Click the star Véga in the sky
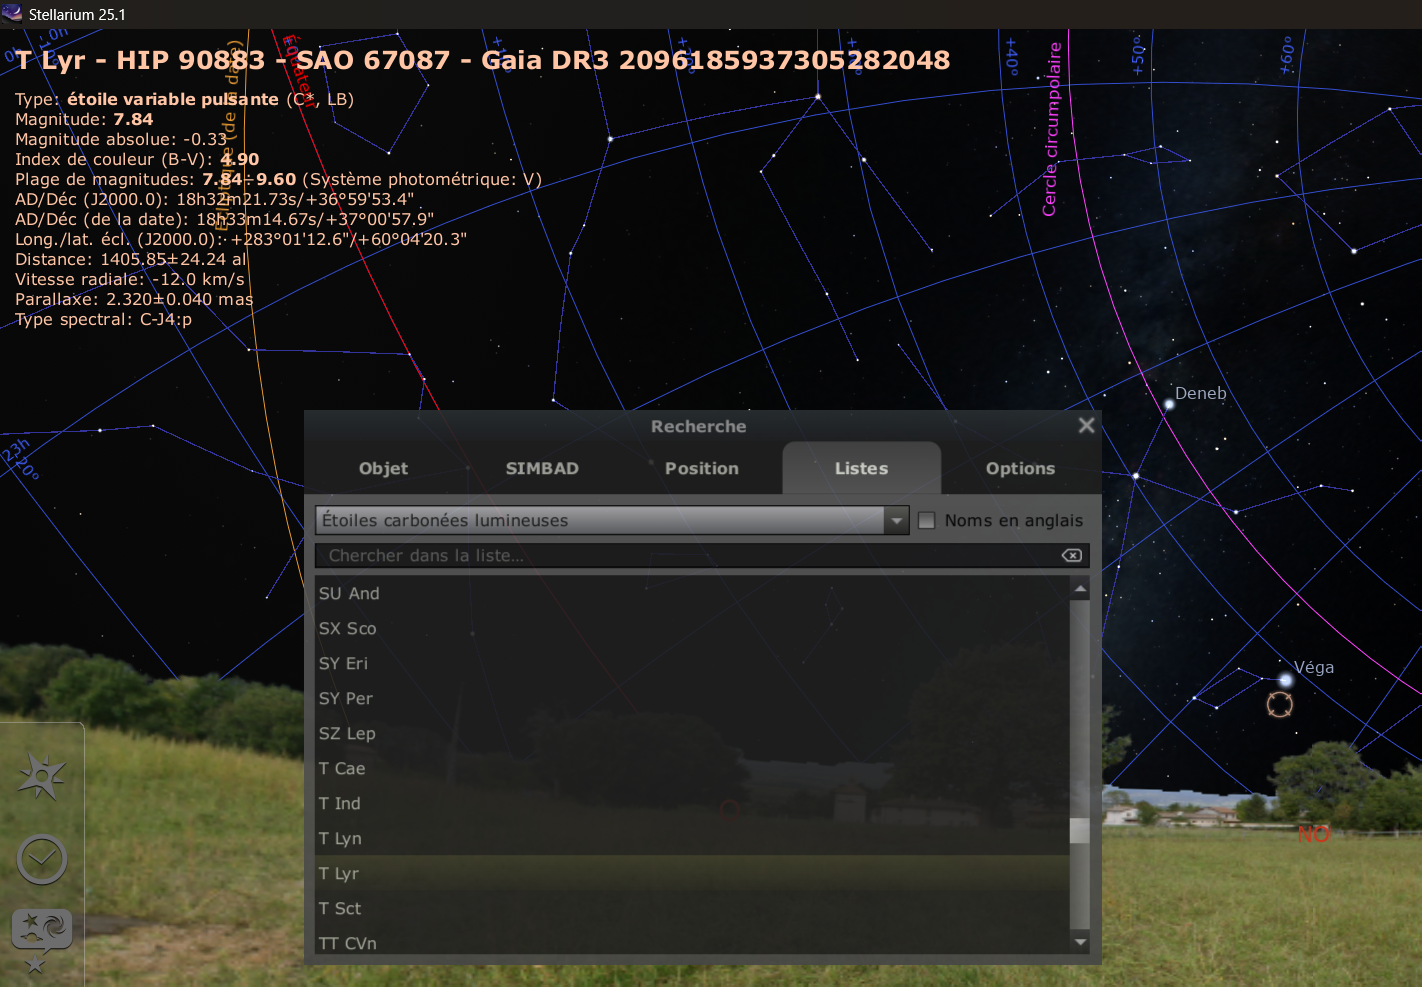This screenshot has width=1422, height=987. 1286,680
